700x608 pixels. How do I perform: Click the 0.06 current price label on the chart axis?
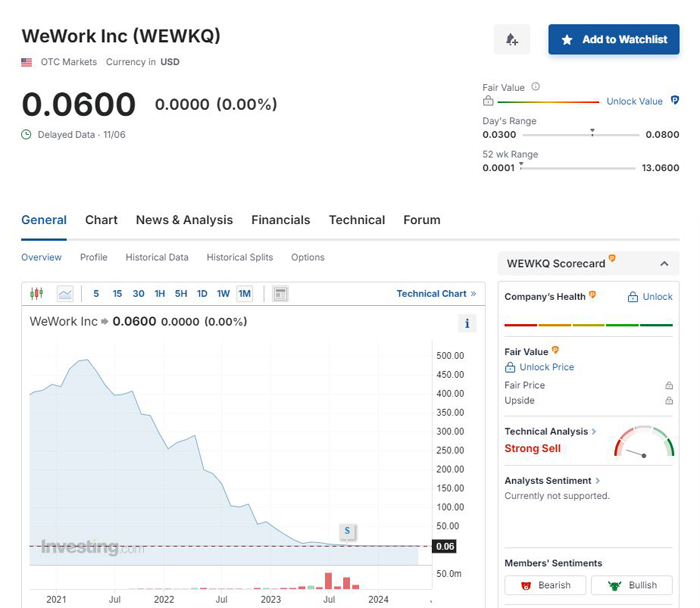pos(445,546)
